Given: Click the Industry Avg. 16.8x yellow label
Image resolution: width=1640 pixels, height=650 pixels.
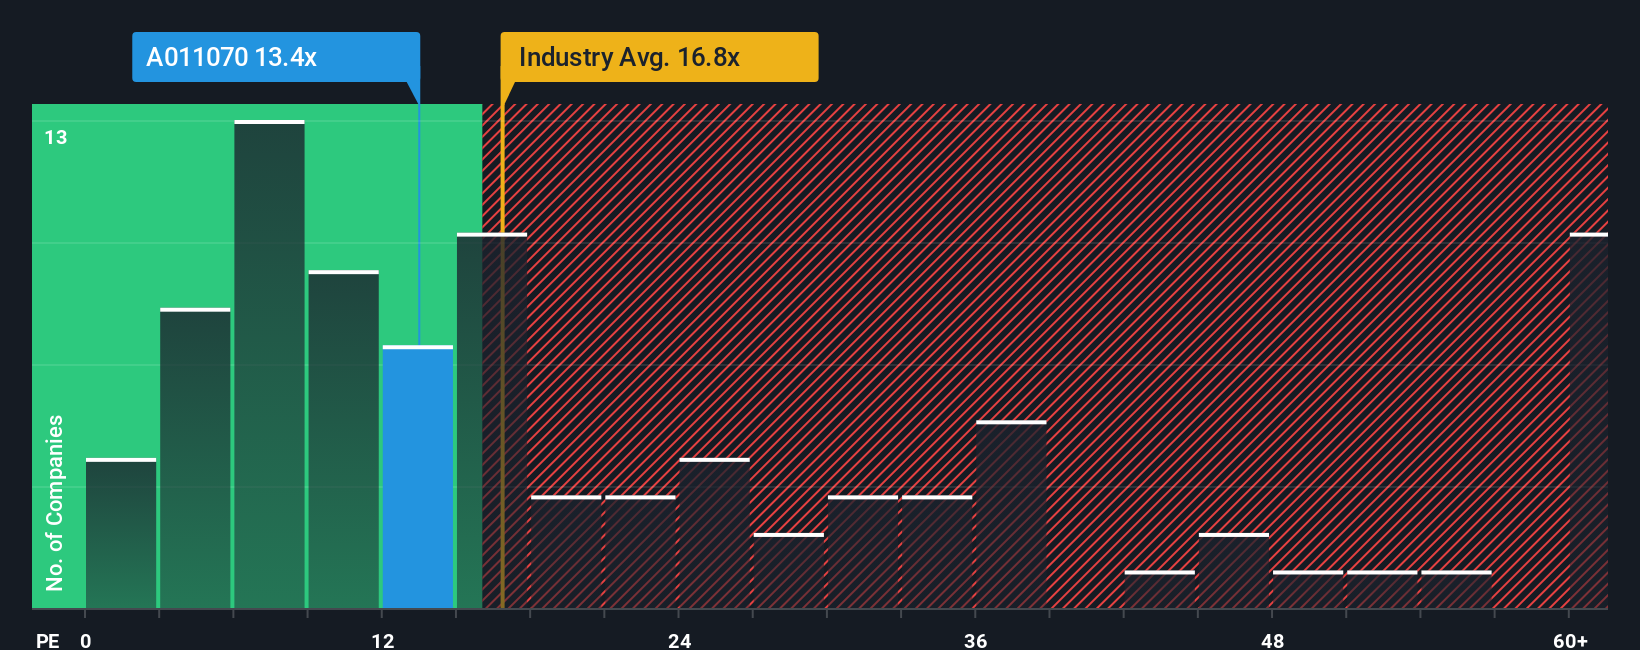Looking at the screenshot, I should pos(659,57).
